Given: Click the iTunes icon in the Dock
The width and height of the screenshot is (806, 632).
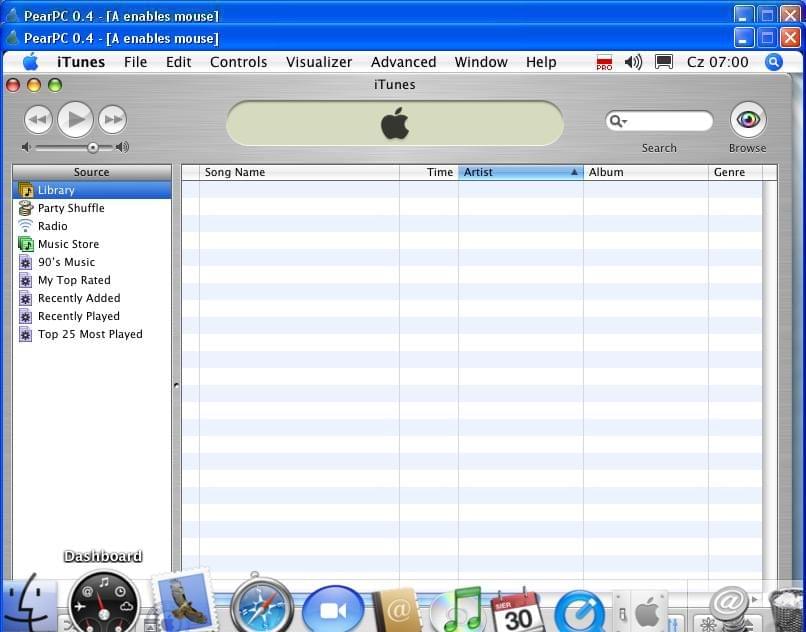Looking at the screenshot, I should tap(459, 609).
